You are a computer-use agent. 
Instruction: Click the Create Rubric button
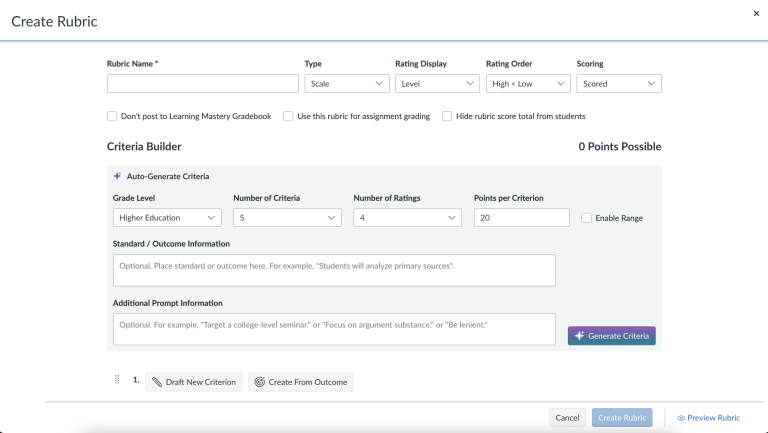tap(622, 418)
